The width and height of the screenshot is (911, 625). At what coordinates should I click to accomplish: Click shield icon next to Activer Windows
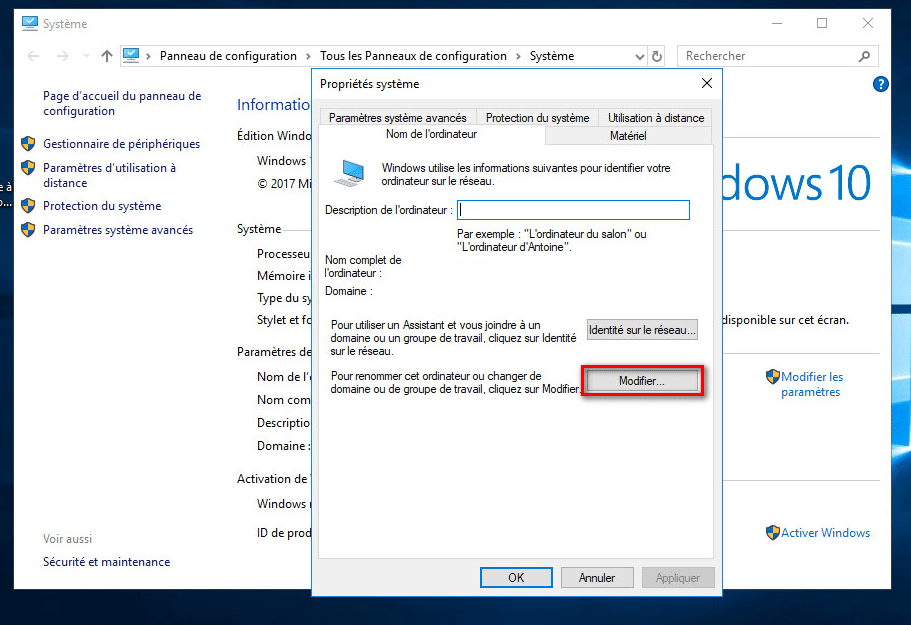click(773, 532)
